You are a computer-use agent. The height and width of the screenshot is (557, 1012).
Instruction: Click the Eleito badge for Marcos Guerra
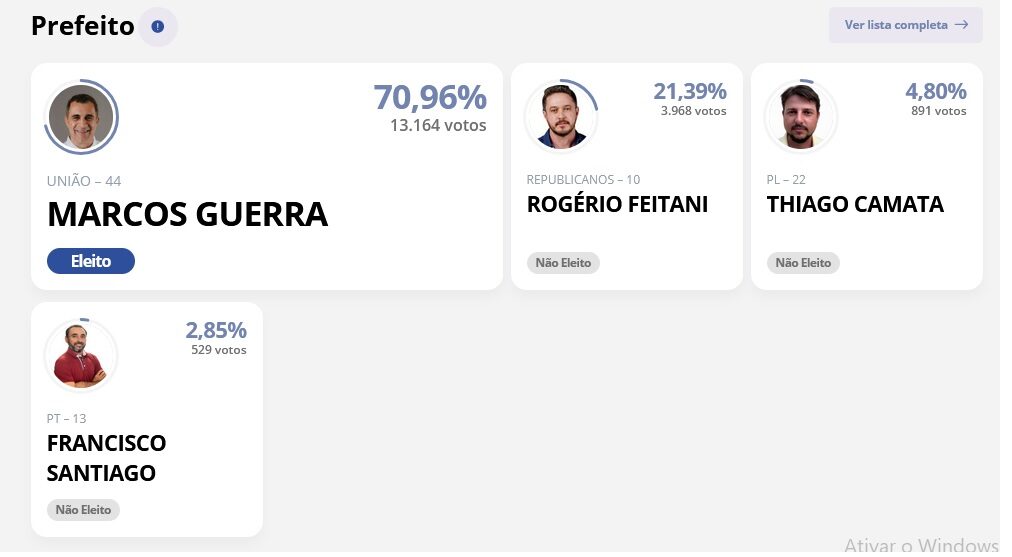click(x=91, y=261)
